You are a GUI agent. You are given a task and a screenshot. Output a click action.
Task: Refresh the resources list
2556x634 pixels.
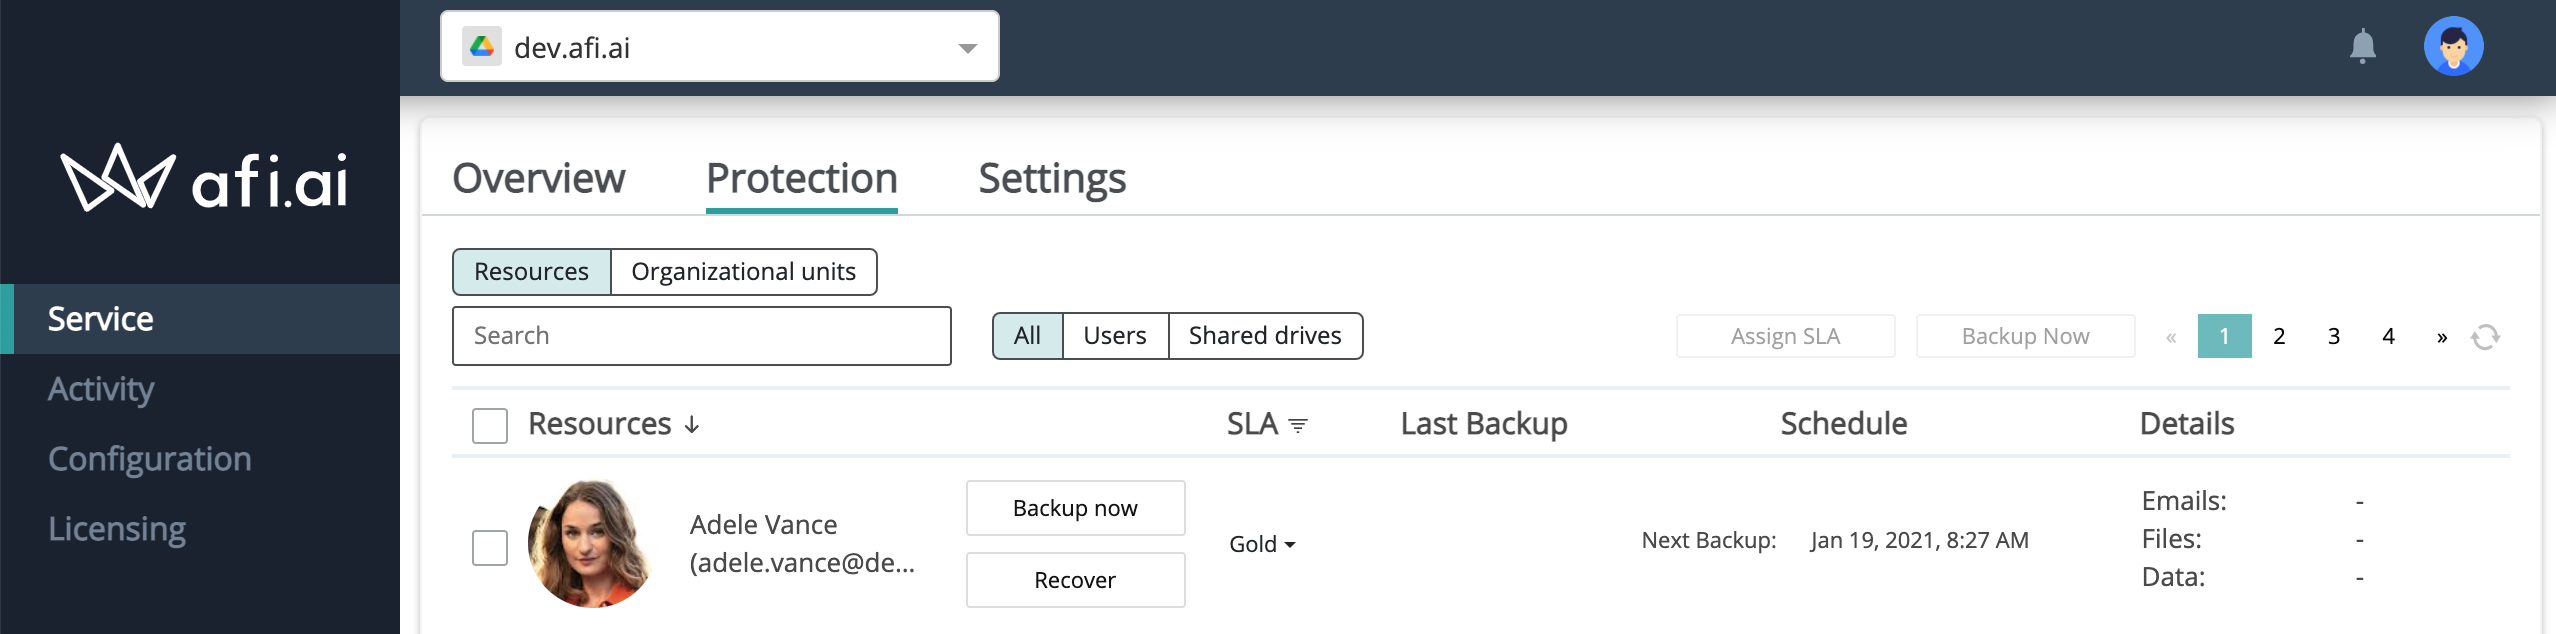[x=2485, y=337]
